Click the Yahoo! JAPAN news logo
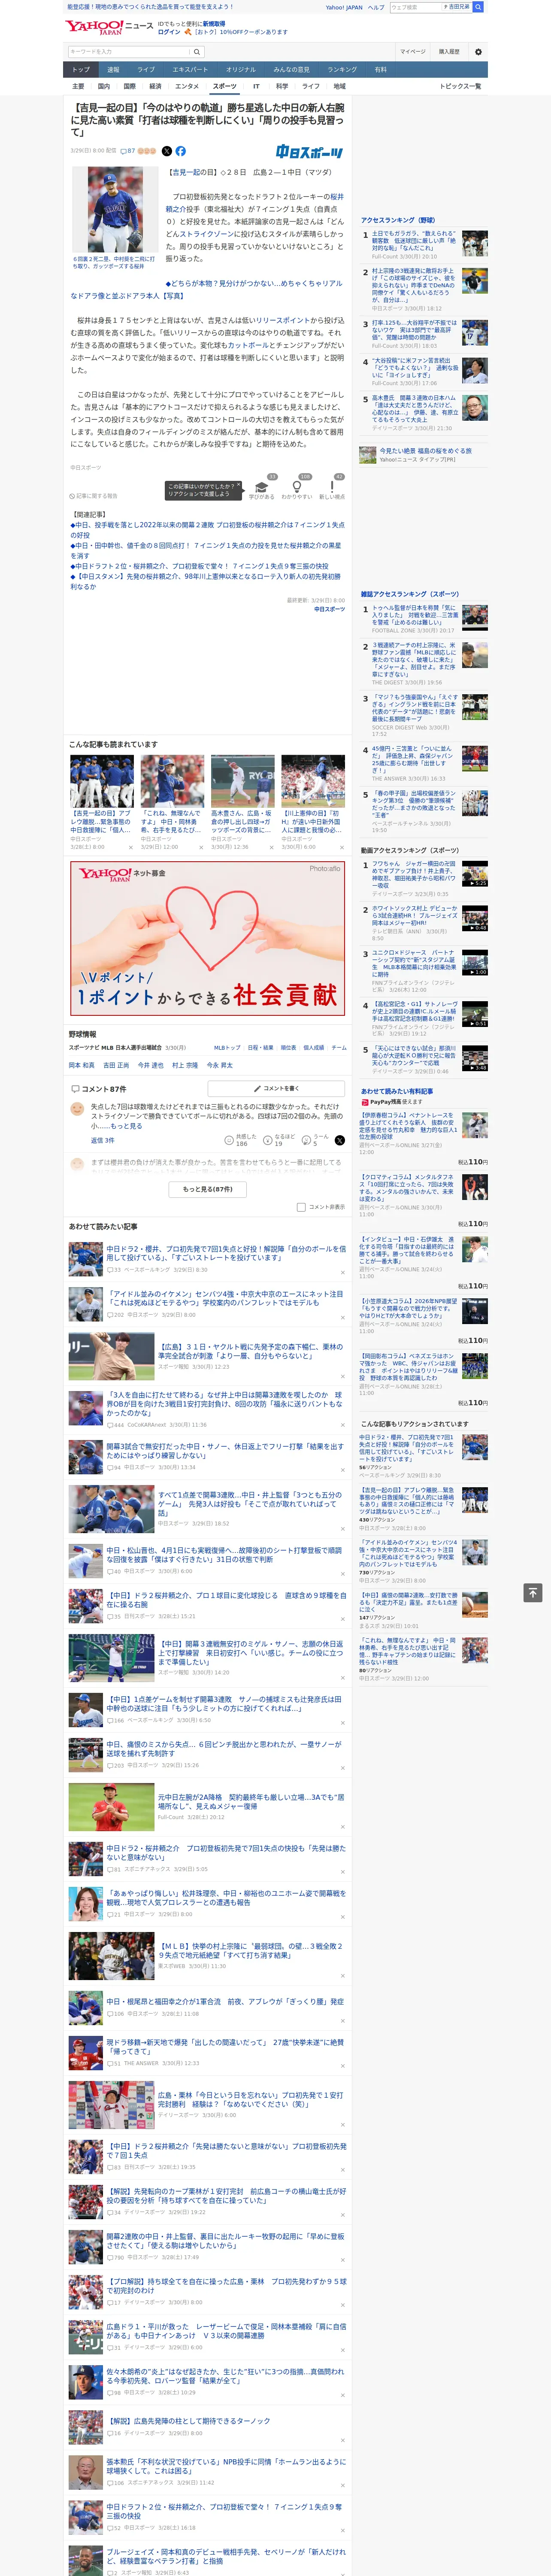The width and height of the screenshot is (551, 2576). tap(109, 27)
